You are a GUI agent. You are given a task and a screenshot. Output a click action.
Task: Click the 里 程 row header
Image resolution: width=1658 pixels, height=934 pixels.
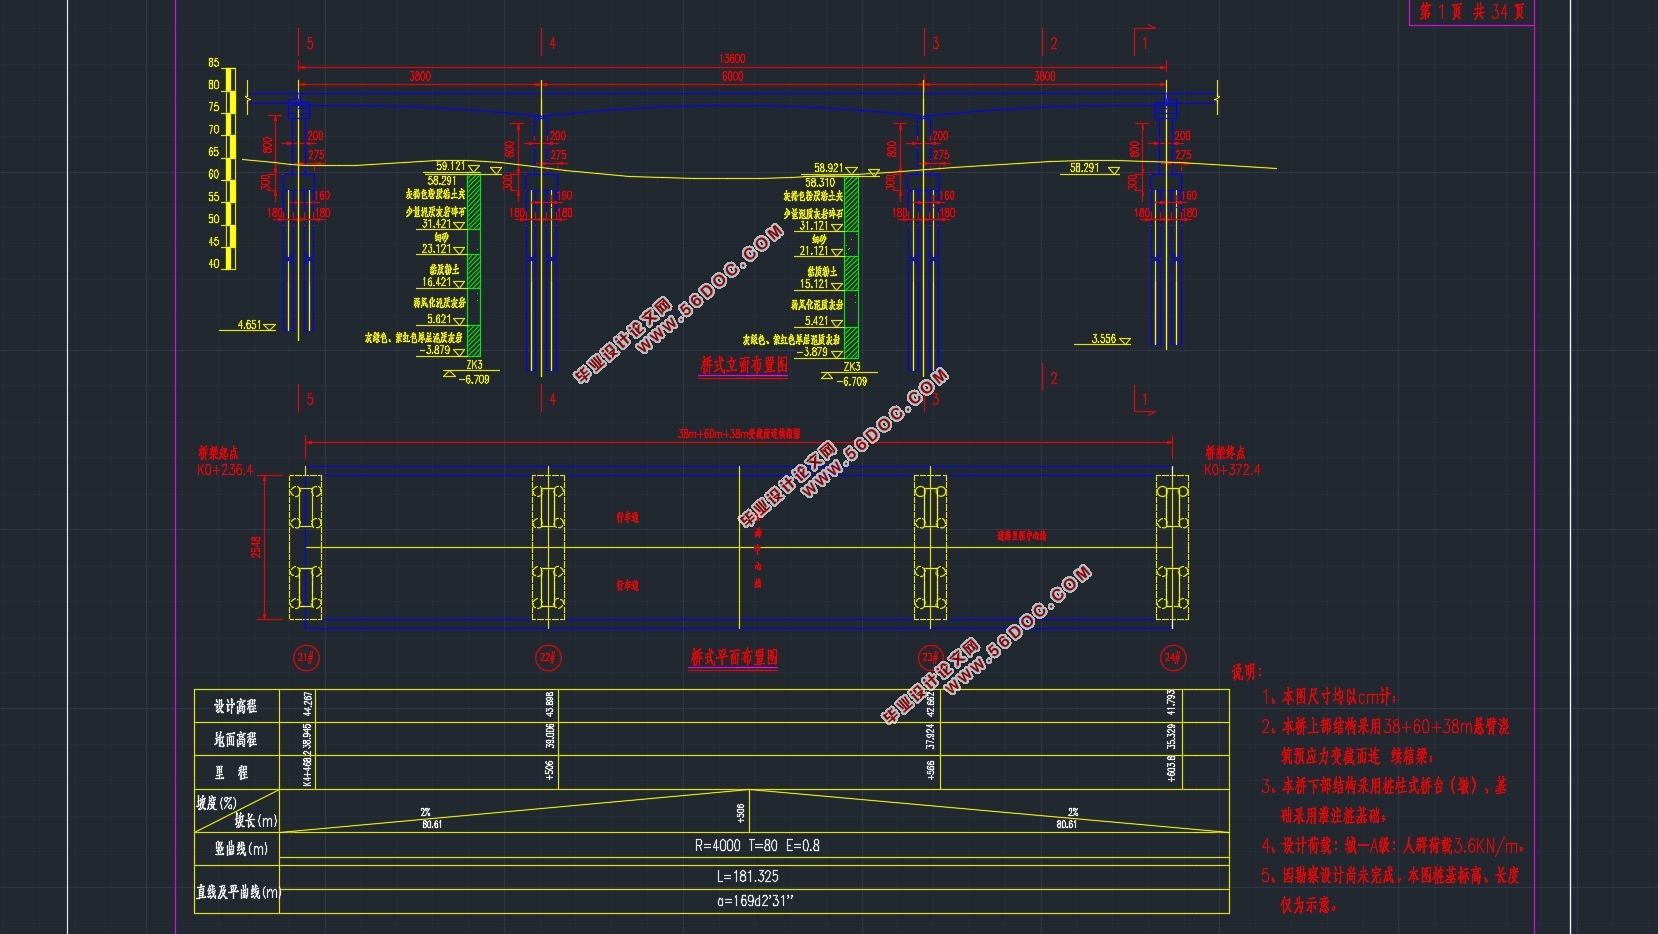click(232, 772)
